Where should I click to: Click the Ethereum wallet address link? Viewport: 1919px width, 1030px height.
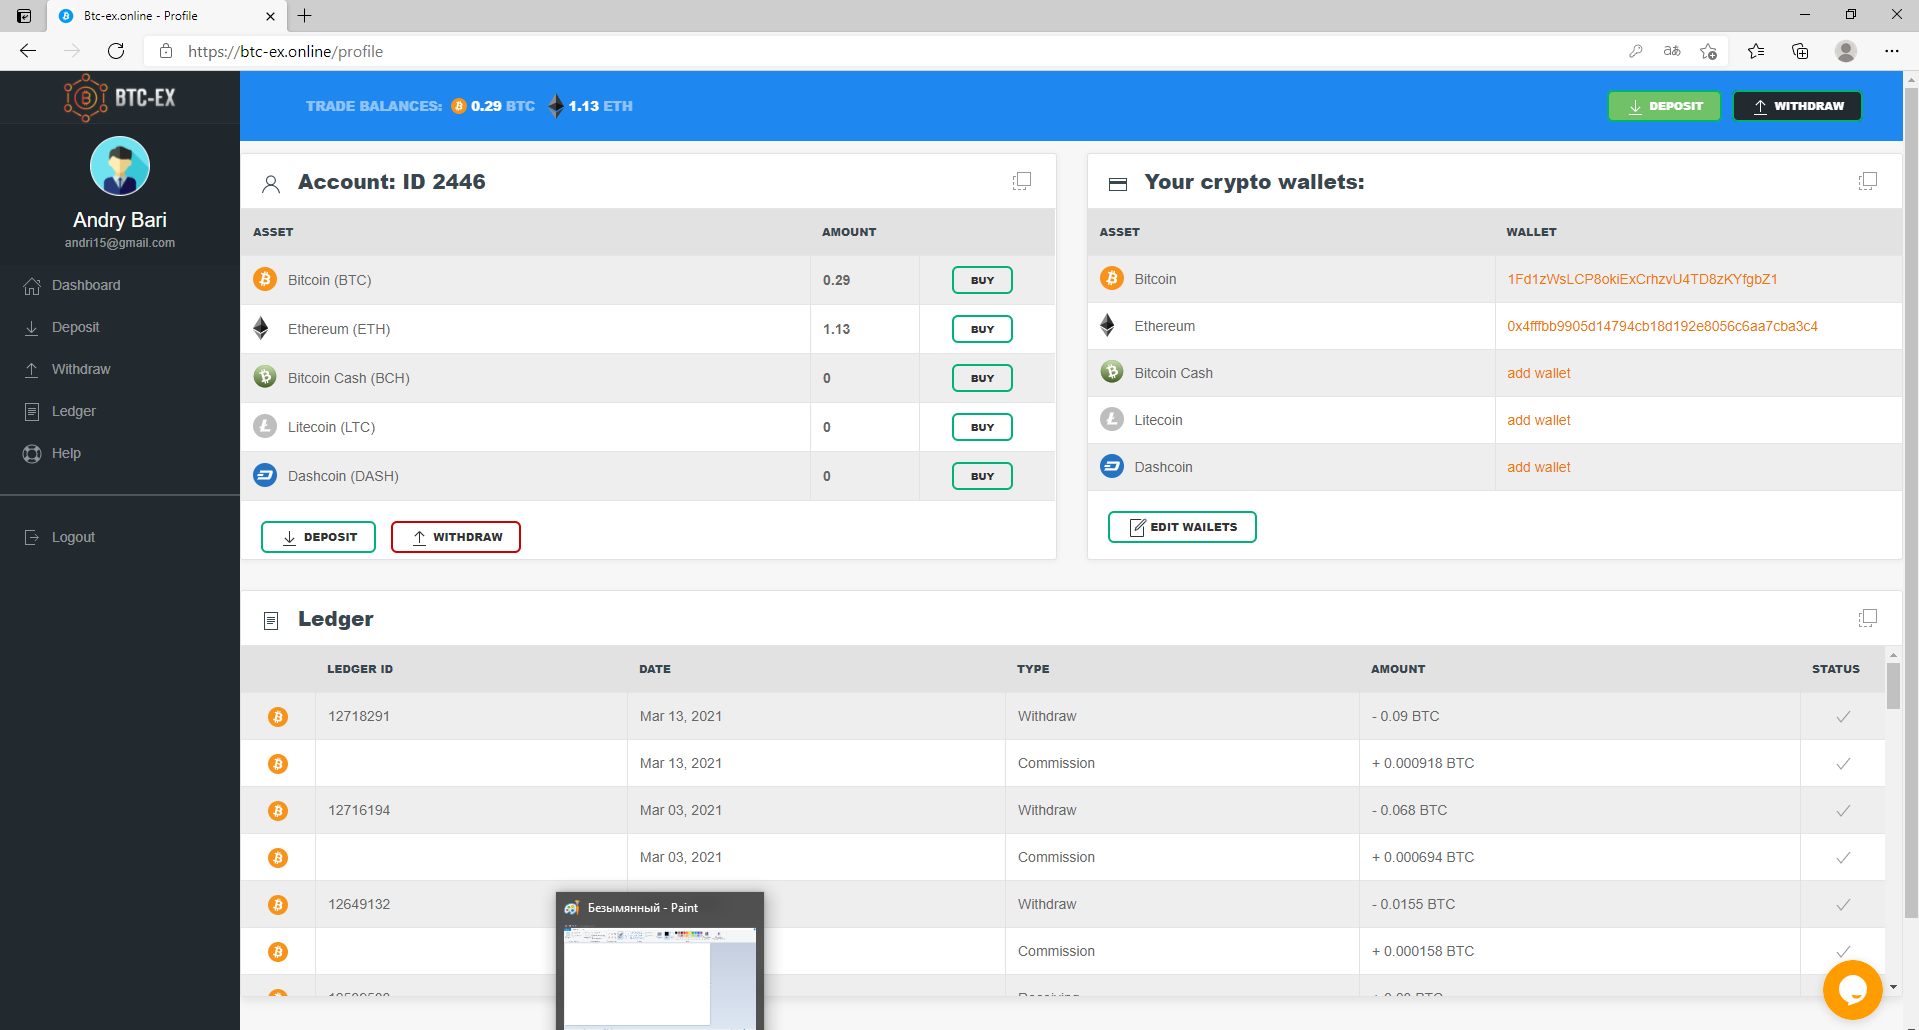click(1662, 326)
